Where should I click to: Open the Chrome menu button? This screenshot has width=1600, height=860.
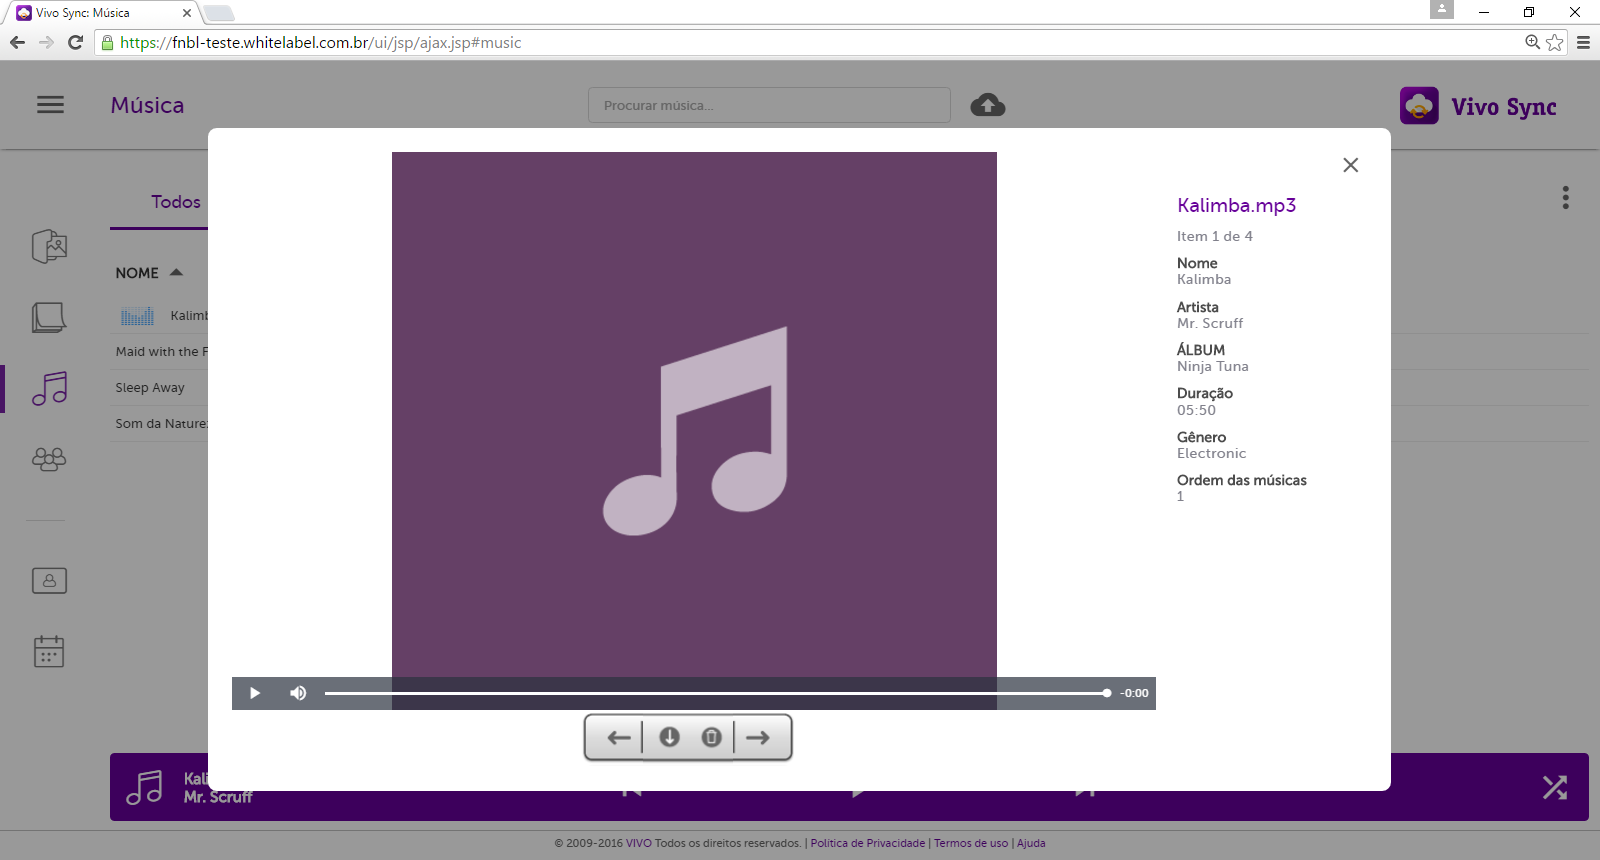(x=1583, y=42)
